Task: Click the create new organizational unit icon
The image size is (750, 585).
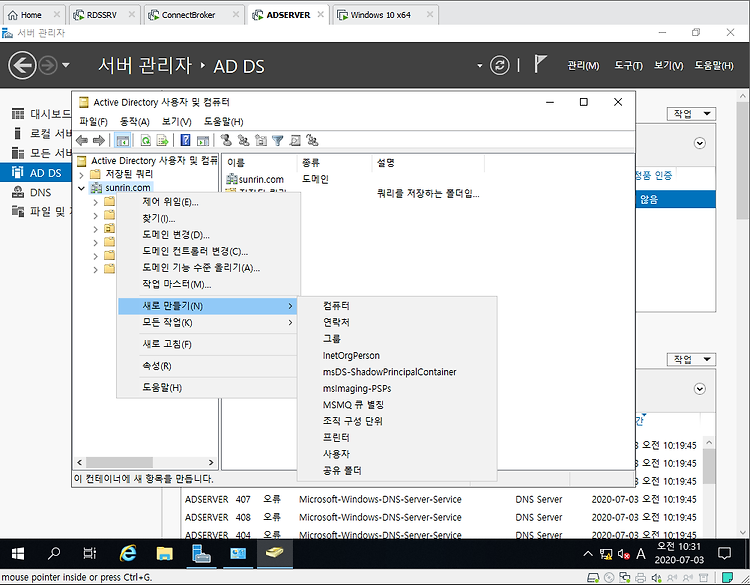Action: 261,140
